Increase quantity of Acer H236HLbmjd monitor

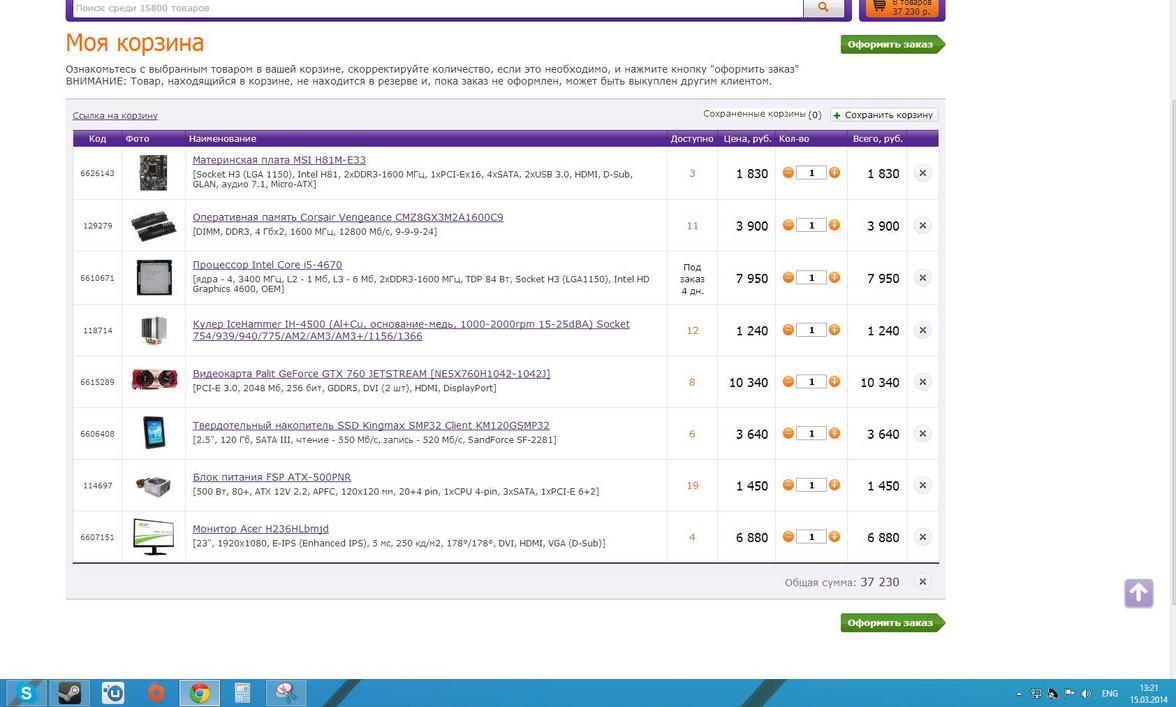pyautogui.click(x=834, y=537)
